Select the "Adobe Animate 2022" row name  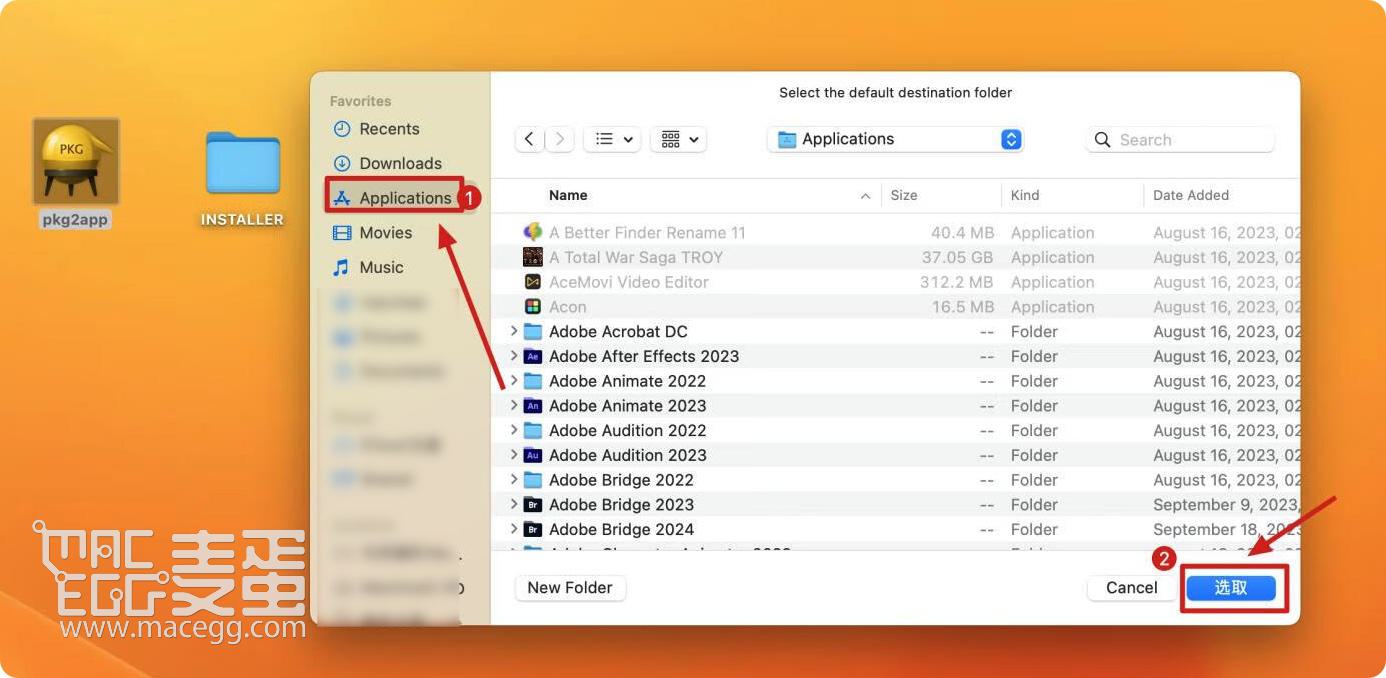(627, 381)
